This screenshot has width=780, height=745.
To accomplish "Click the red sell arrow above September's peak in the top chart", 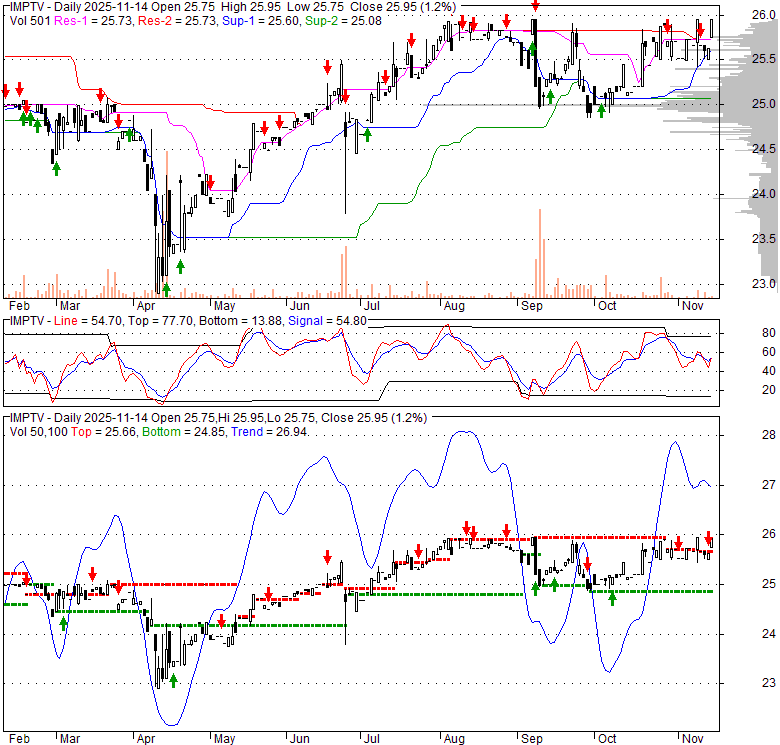I will pos(536,5).
